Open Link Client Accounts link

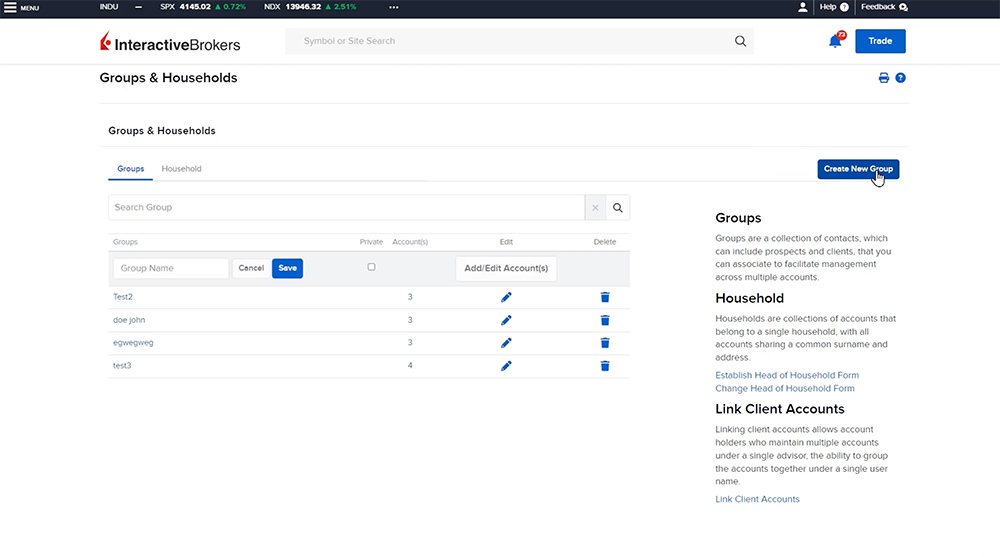(757, 499)
